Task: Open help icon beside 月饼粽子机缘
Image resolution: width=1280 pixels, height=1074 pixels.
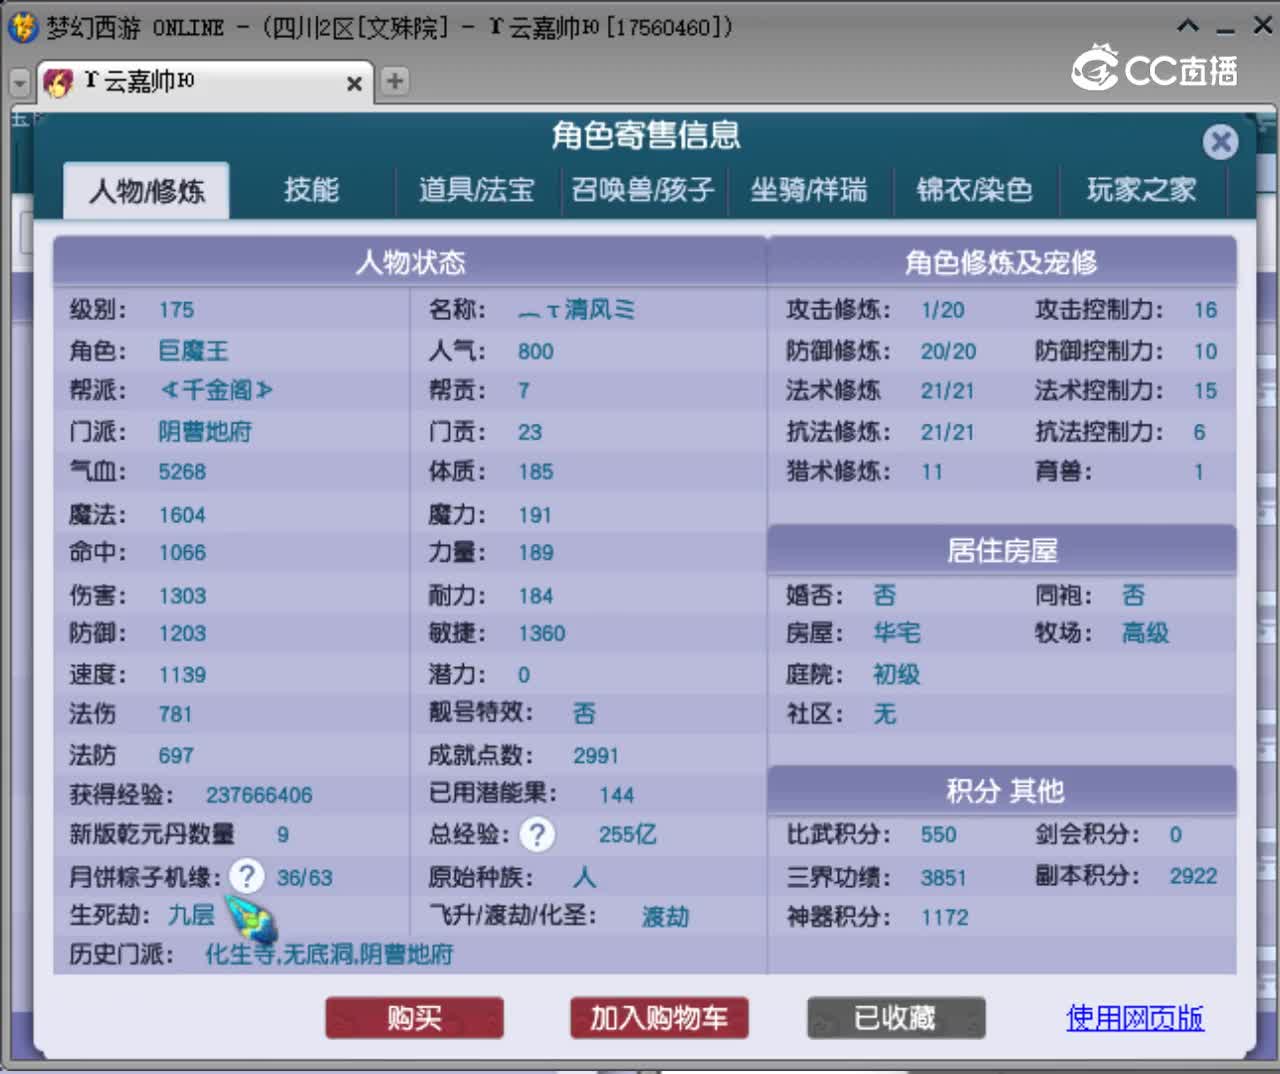Action: 246,876
